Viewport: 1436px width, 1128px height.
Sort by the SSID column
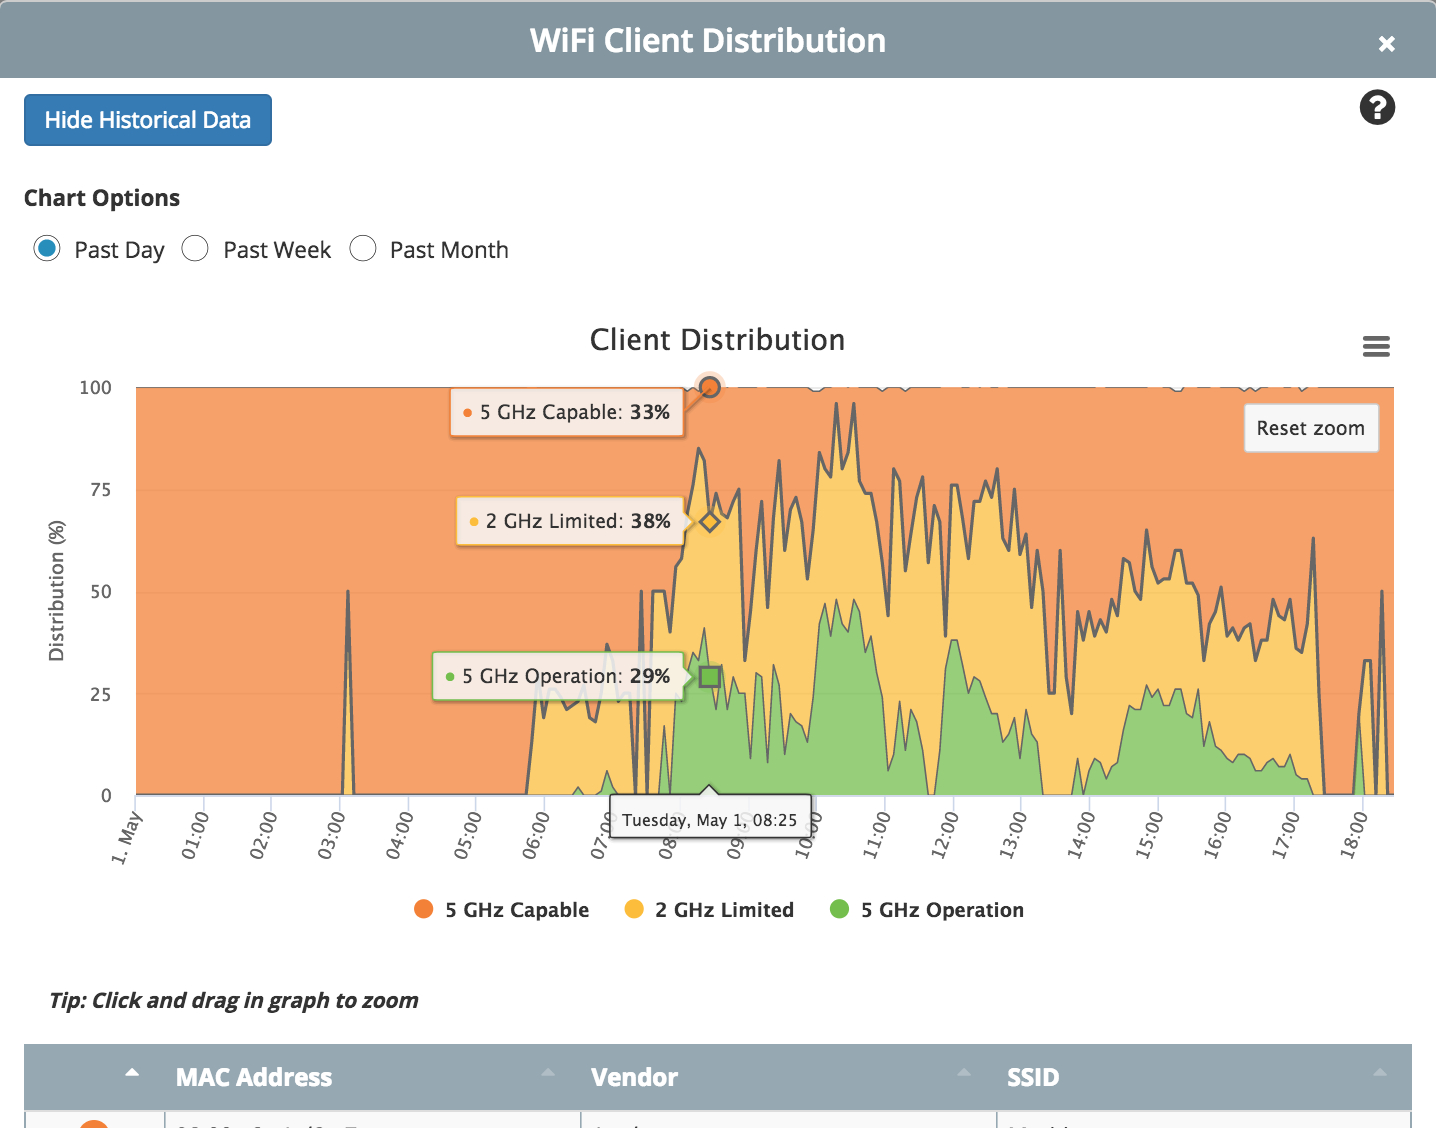point(1032,1077)
